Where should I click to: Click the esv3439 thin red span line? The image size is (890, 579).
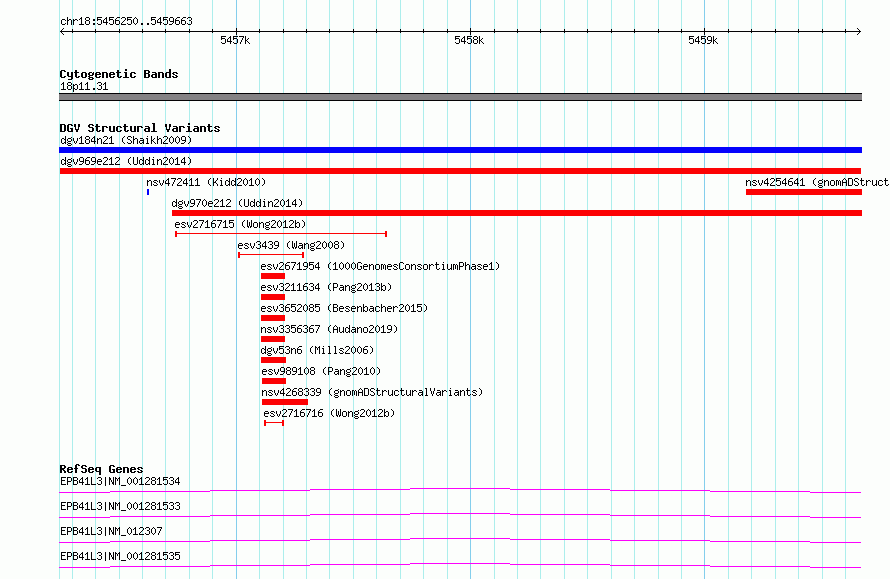(x=271, y=255)
